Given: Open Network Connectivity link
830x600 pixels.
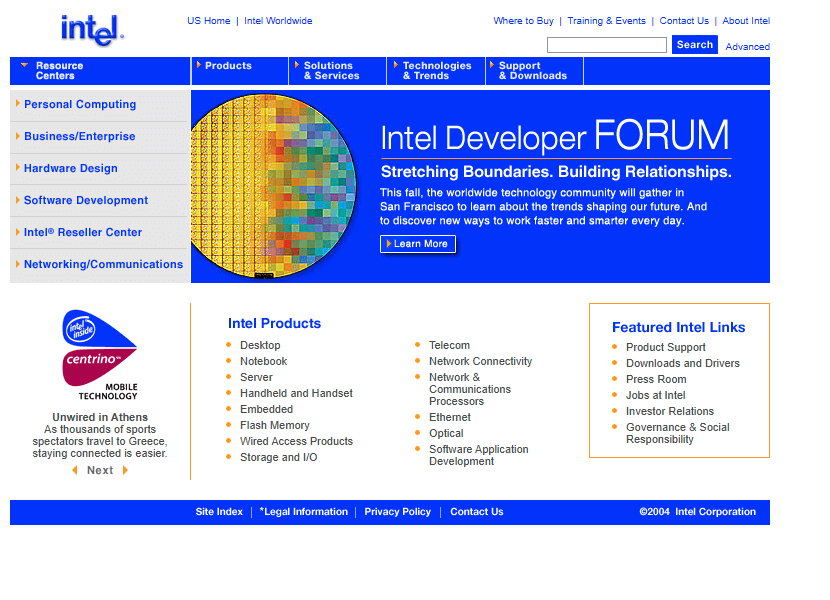Looking at the screenshot, I should pyautogui.click(x=480, y=361).
